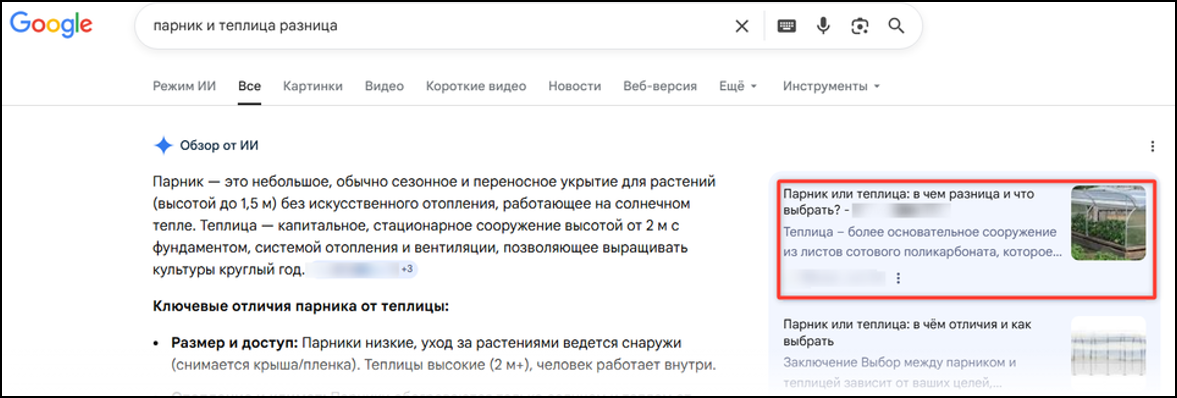
Task: Open the 'Новости' tab
Action: (x=575, y=86)
